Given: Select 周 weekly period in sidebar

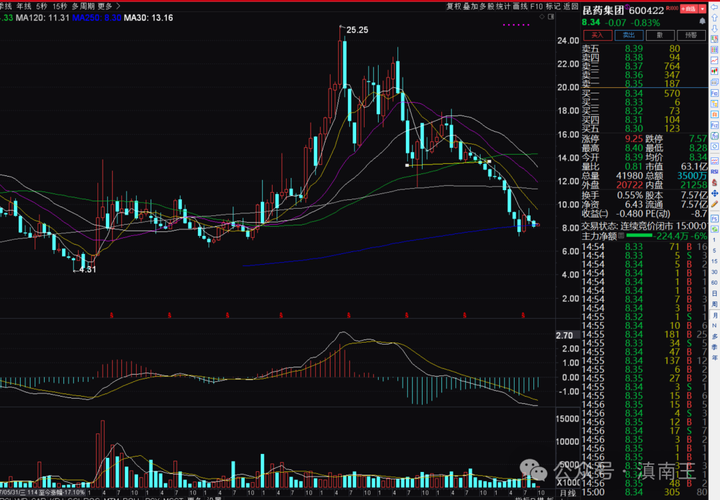Looking at the screenshot, I should pos(714,304).
